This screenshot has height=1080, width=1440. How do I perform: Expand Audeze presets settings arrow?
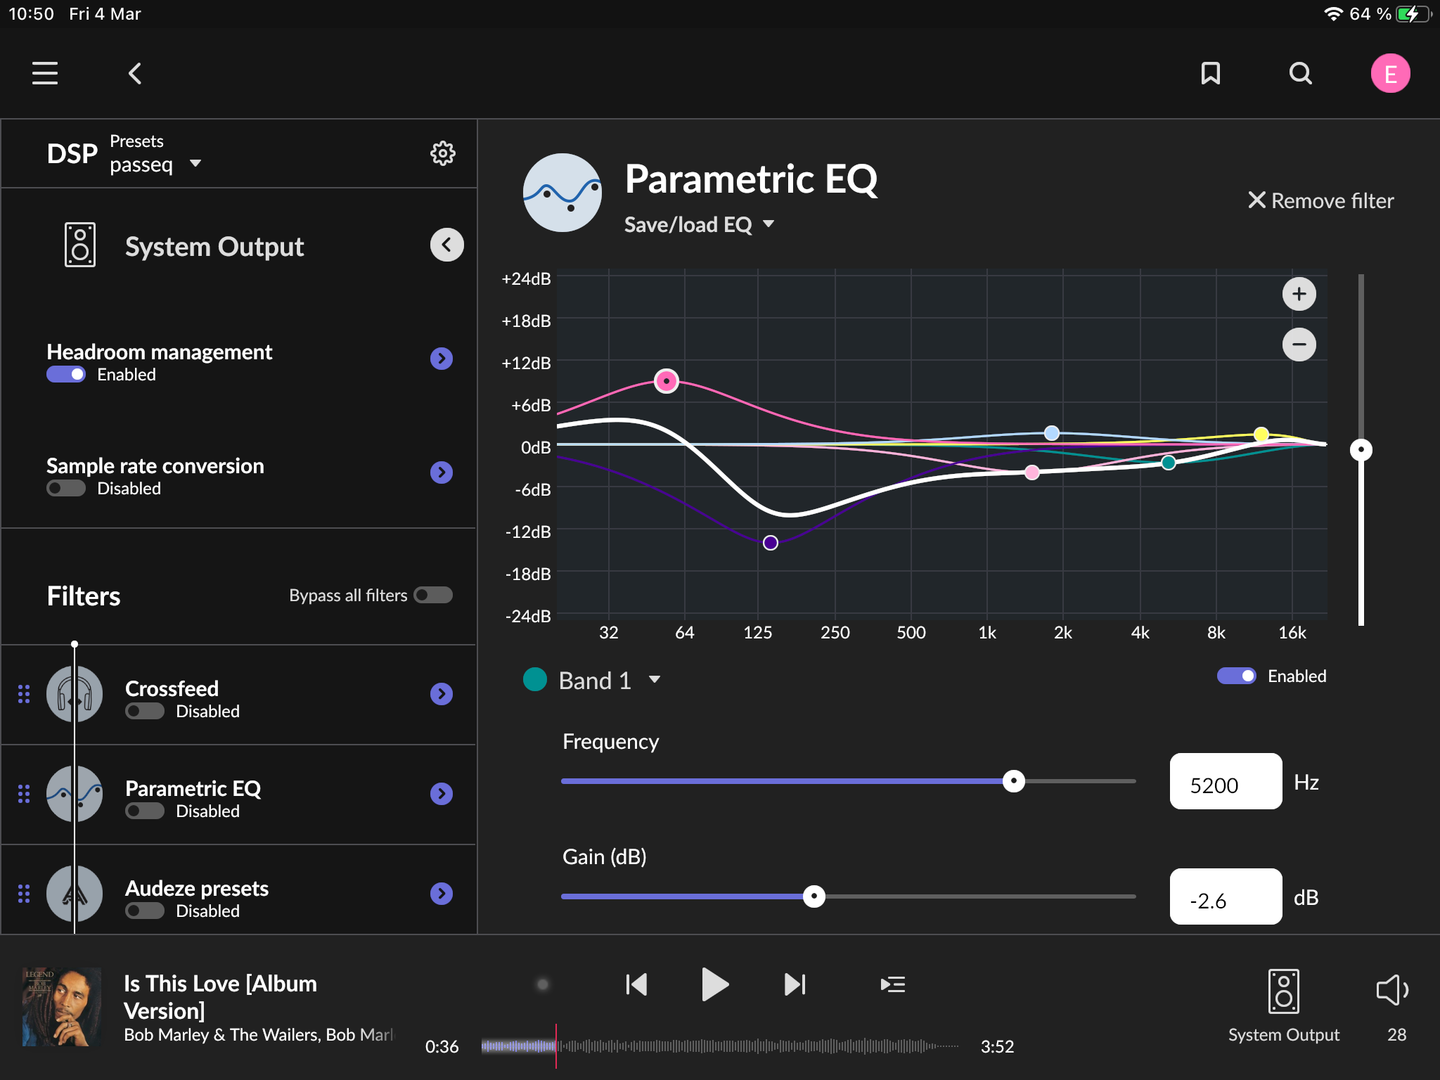tap(441, 894)
